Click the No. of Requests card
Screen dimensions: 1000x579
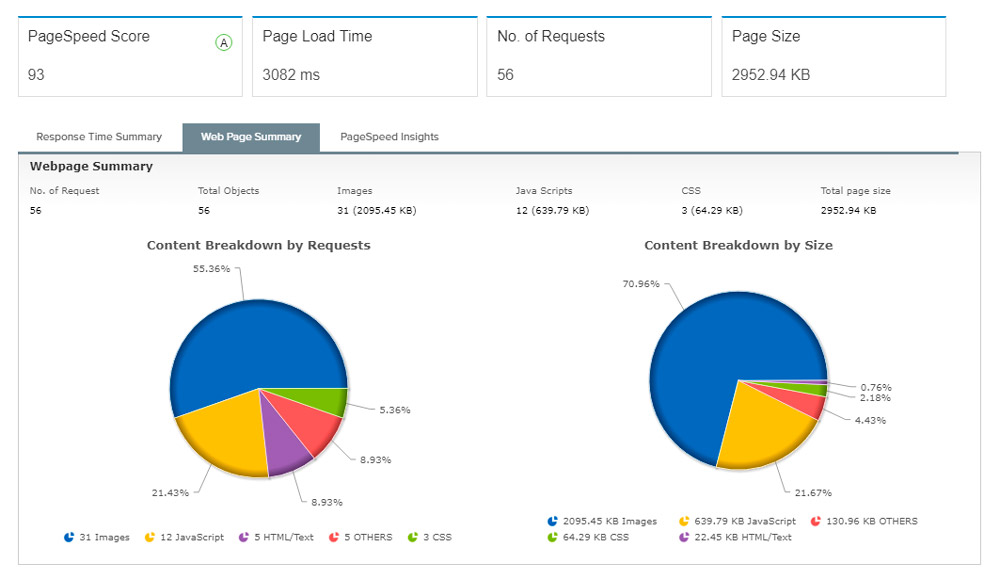pyautogui.click(x=599, y=57)
